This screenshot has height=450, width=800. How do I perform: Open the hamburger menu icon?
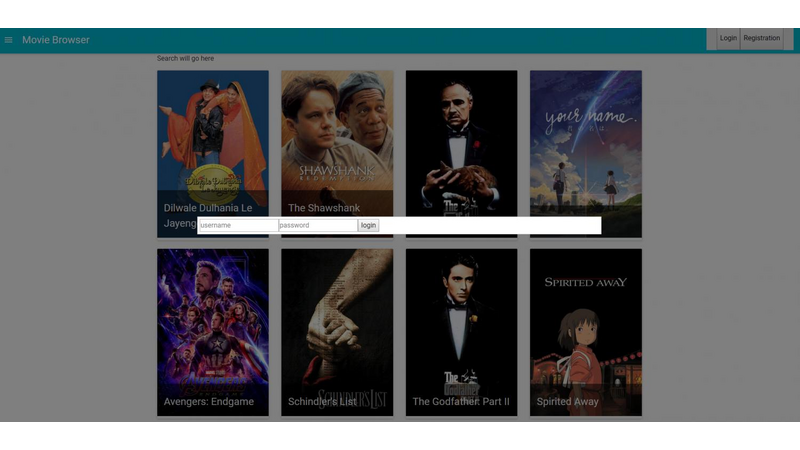click(8, 40)
